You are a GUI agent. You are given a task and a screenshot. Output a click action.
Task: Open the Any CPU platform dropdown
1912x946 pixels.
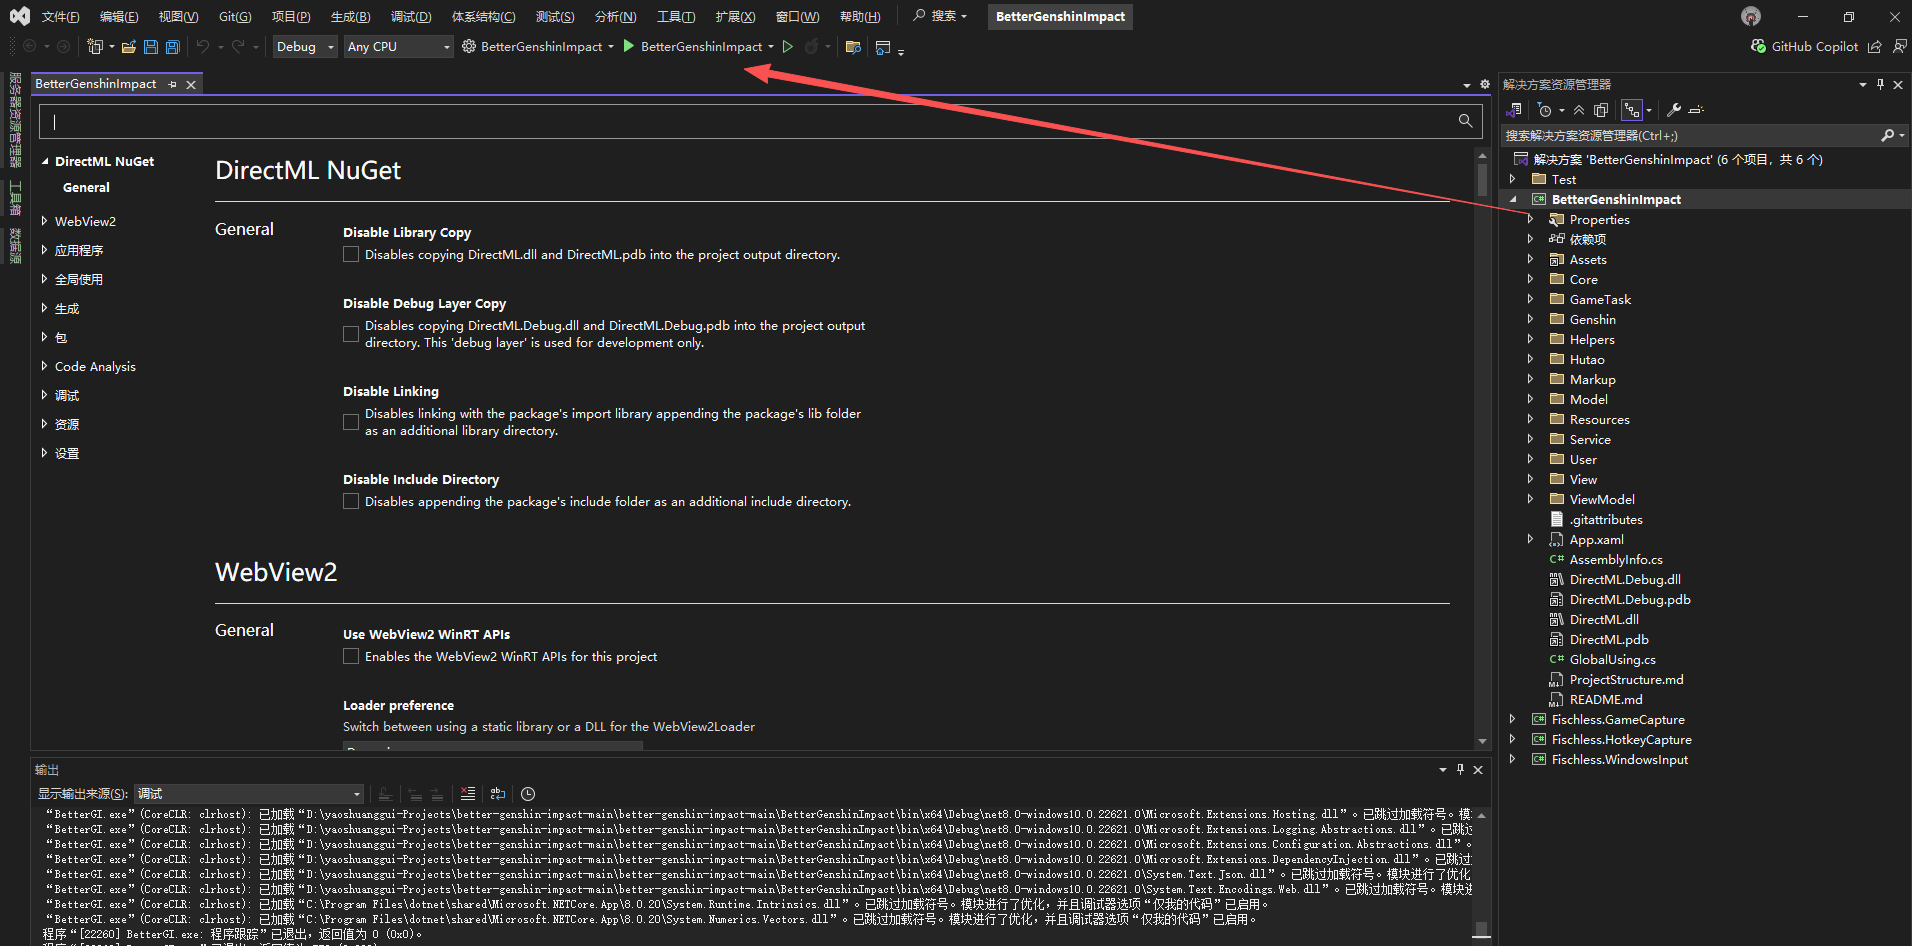coord(398,47)
